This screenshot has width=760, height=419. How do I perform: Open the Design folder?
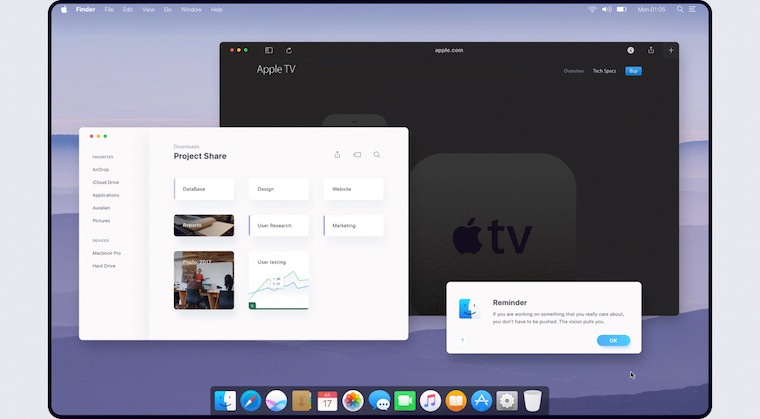[279, 189]
